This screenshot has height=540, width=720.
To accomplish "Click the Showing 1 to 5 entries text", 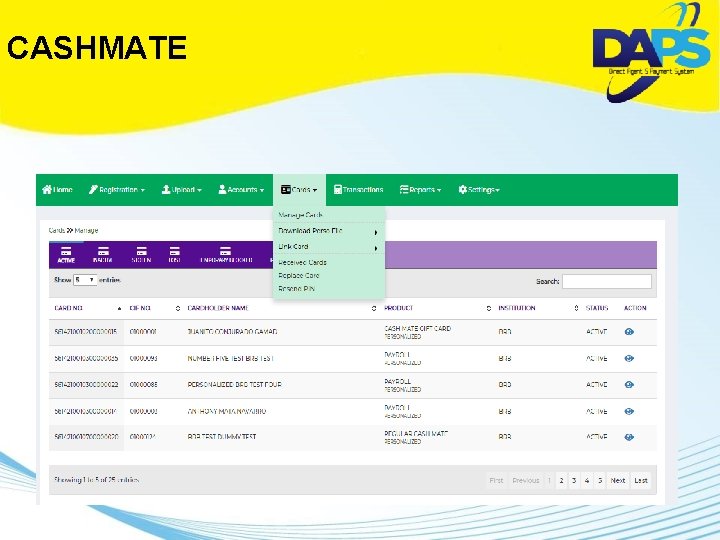I will coord(96,480).
